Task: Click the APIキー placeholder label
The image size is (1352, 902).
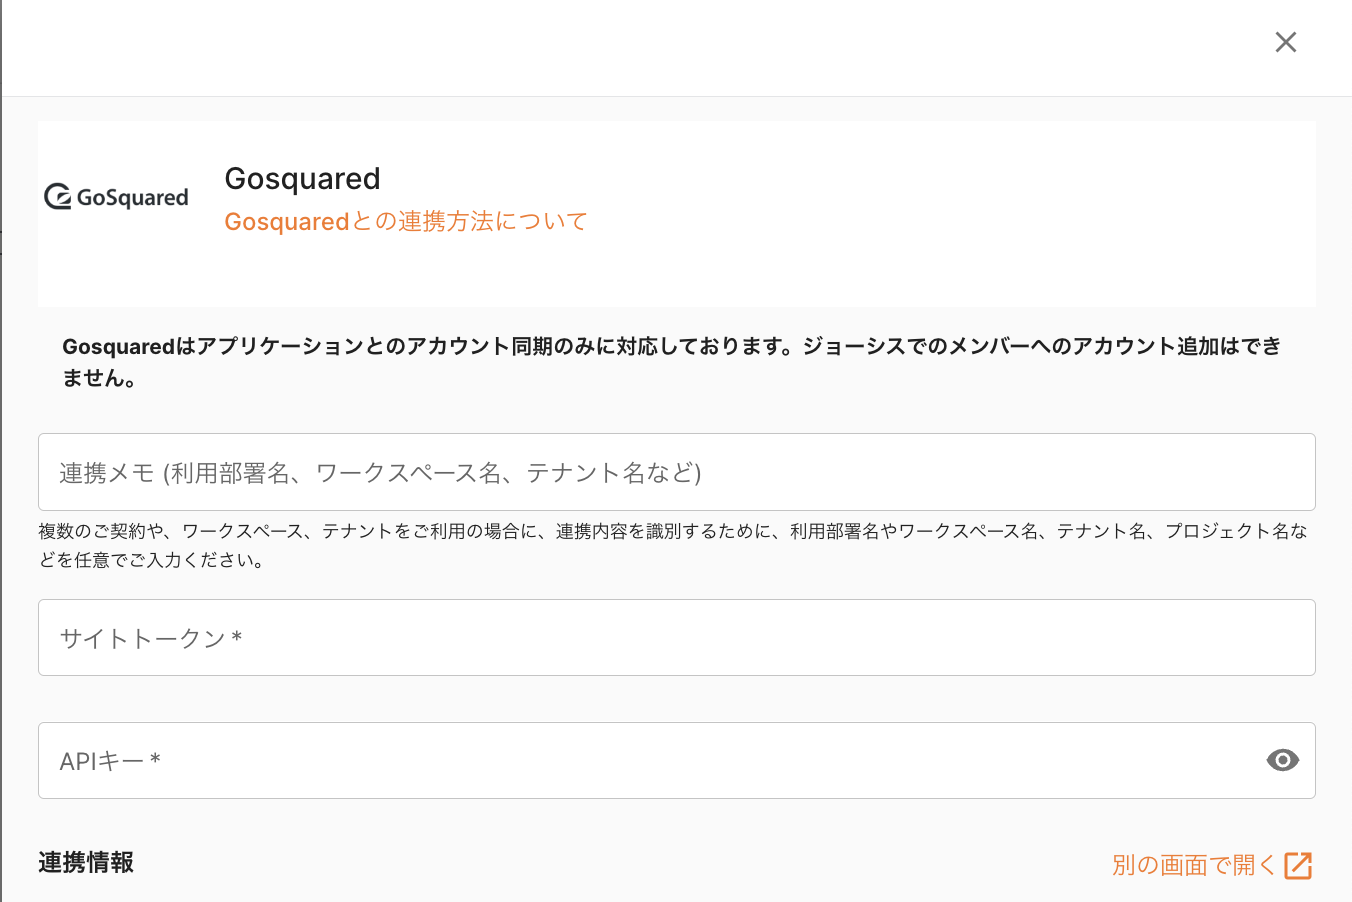Action: click(x=109, y=761)
